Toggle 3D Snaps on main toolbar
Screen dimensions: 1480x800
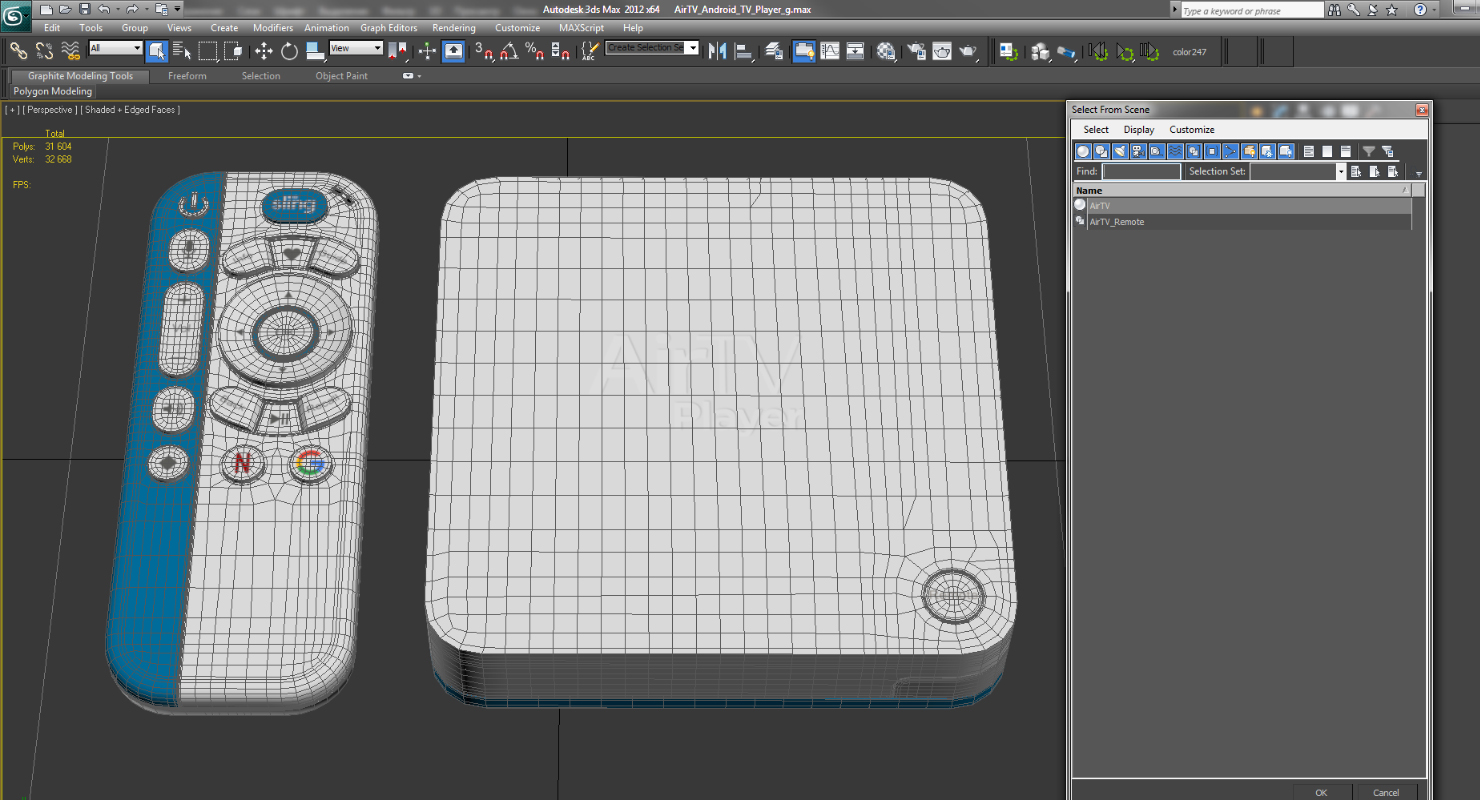pyautogui.click(x=484, y=51)
